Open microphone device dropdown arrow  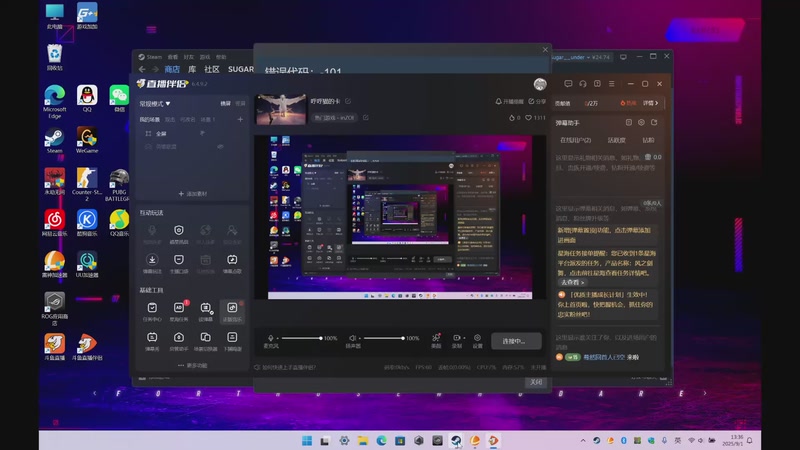278,338
